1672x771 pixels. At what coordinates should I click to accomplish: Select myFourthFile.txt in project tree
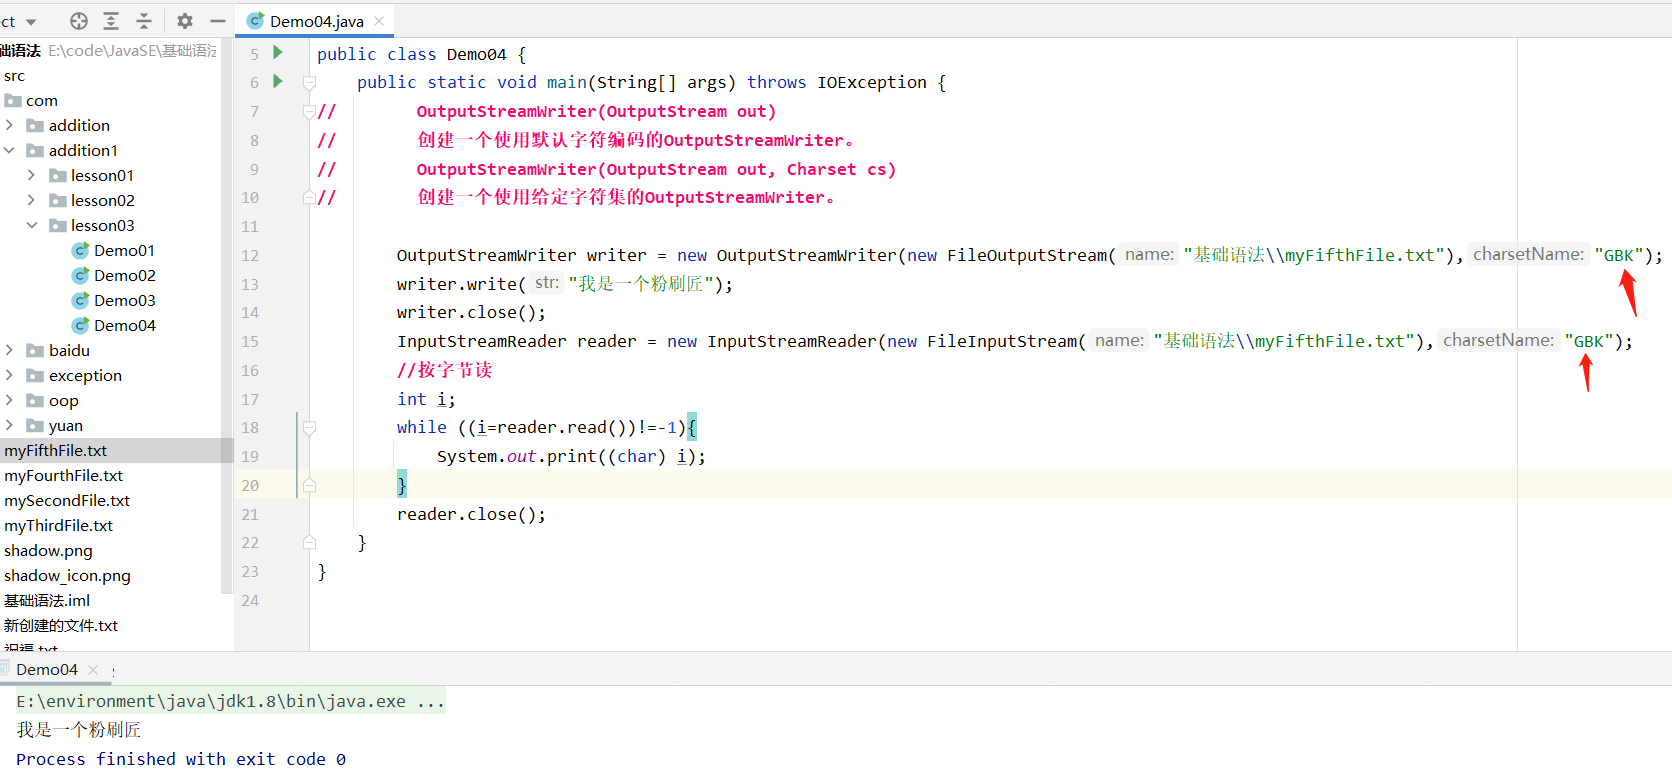[x=63, y=475]
